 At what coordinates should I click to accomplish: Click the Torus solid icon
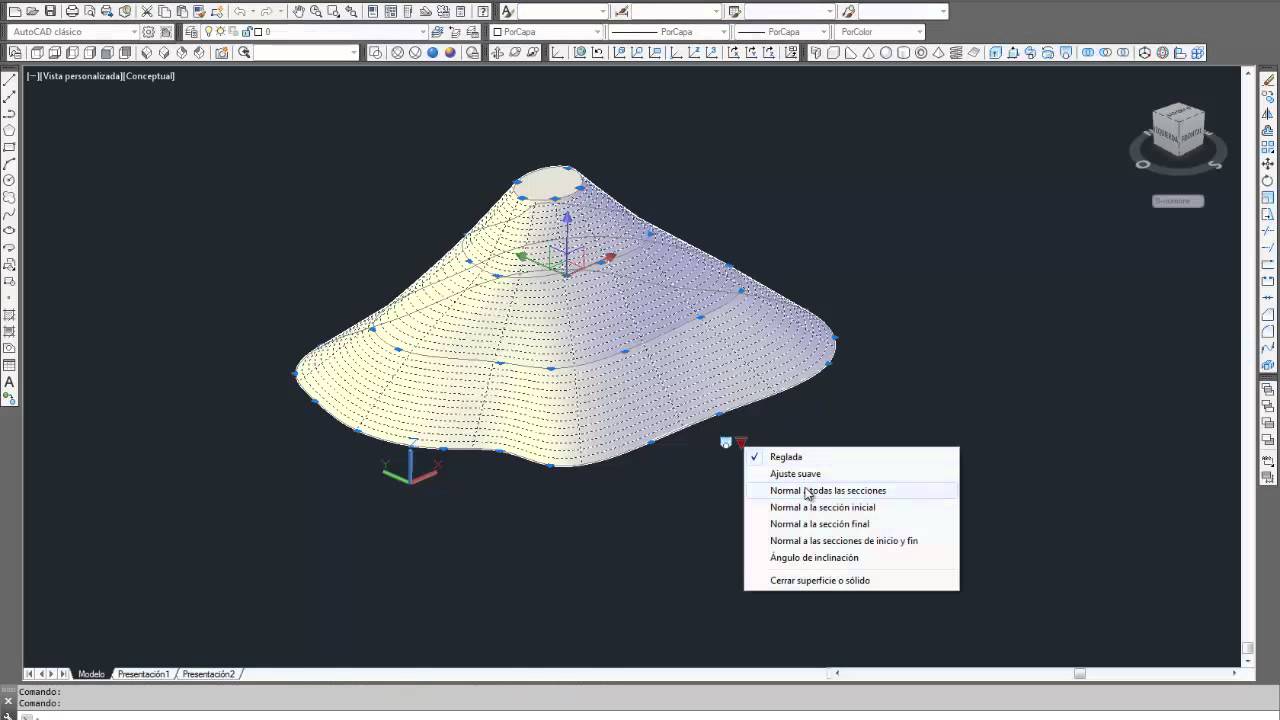pyautogui.click(x=923, y=53)
